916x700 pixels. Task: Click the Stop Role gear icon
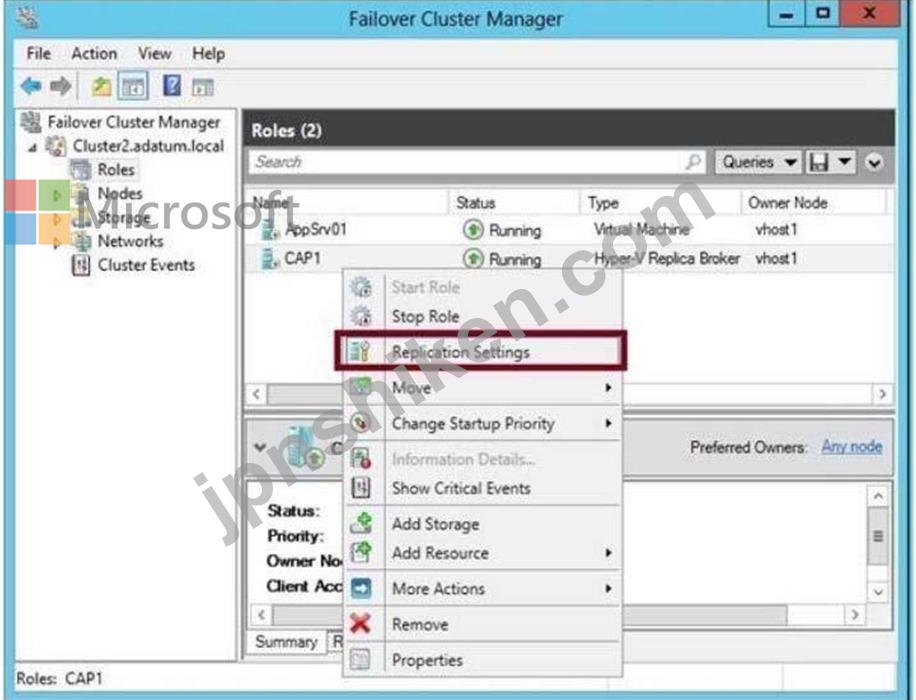click(x=361, y=316)
